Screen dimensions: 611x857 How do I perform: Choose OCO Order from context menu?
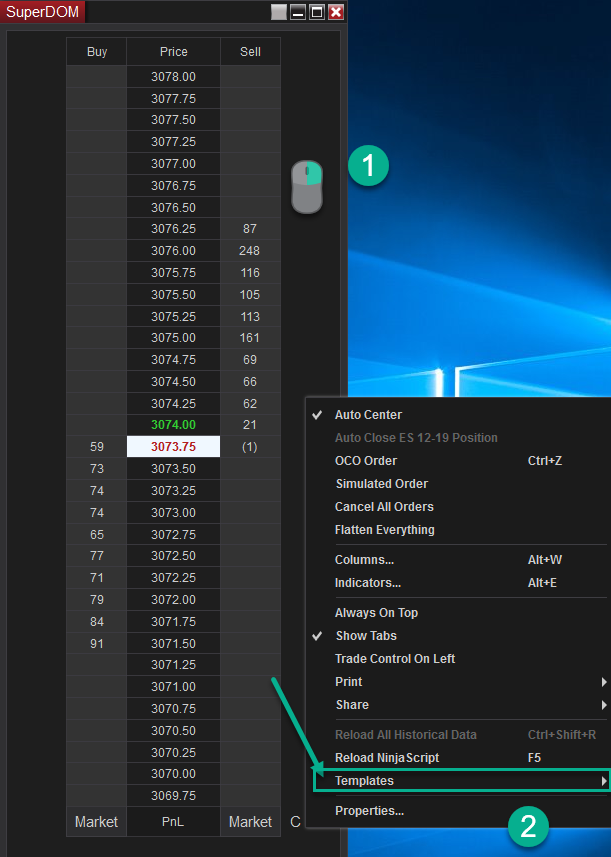coord(458,461)
